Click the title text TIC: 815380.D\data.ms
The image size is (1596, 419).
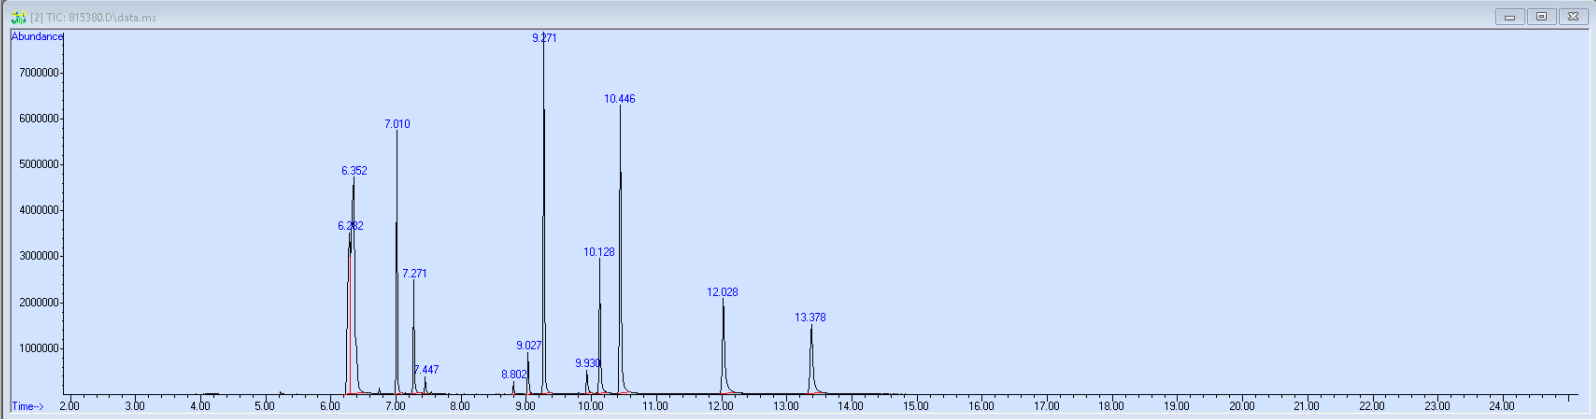93,17
